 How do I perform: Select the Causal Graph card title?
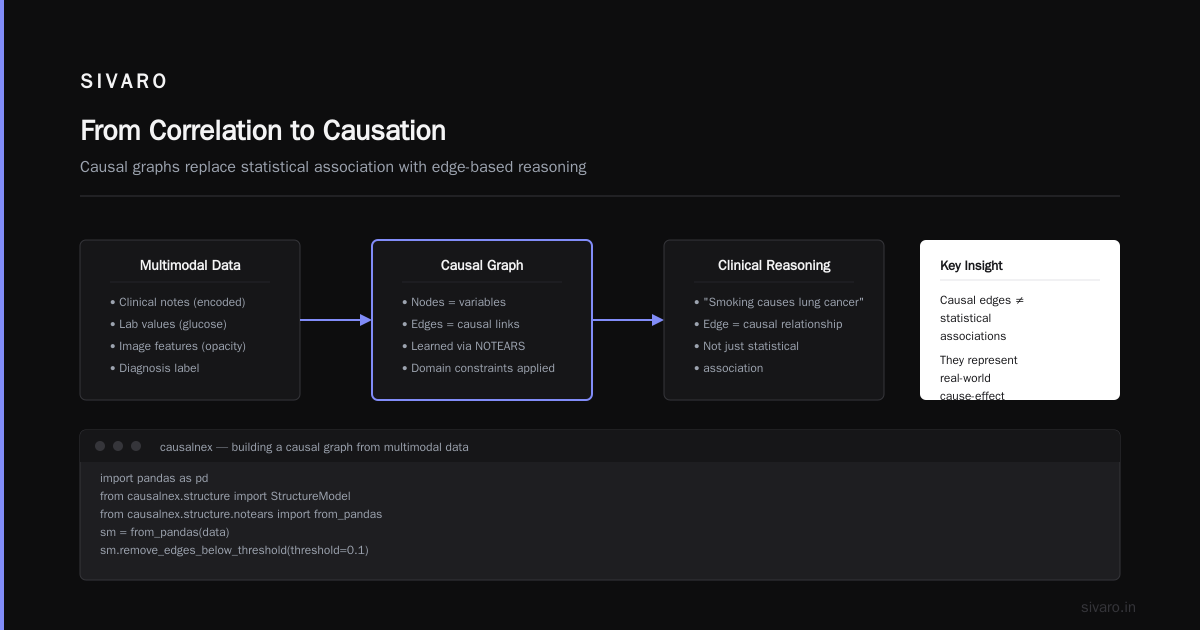click(x=482, y=265)
